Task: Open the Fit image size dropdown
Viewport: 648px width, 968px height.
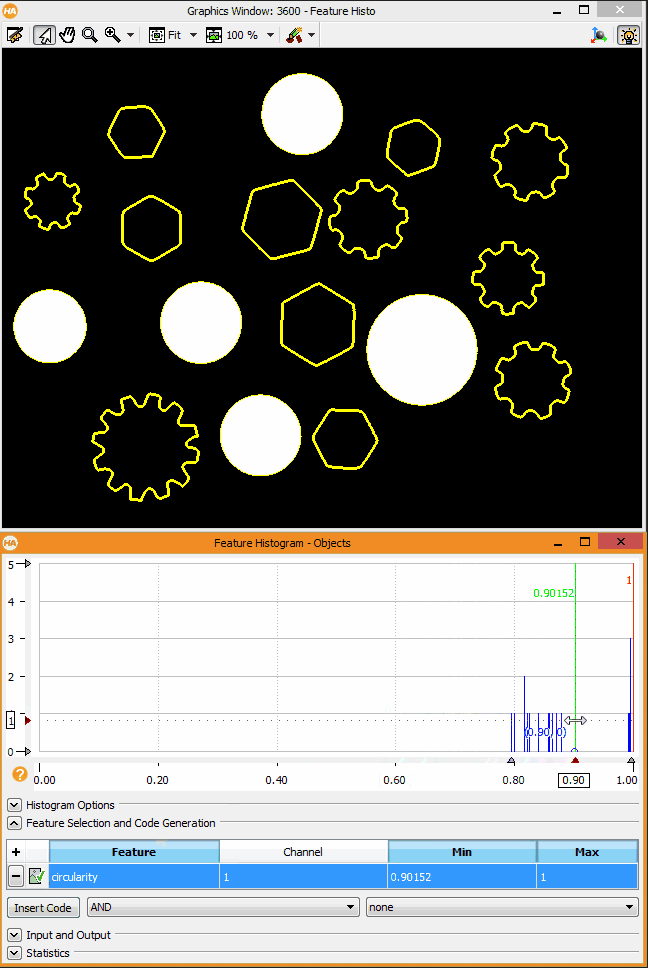Action: [193, 35]
